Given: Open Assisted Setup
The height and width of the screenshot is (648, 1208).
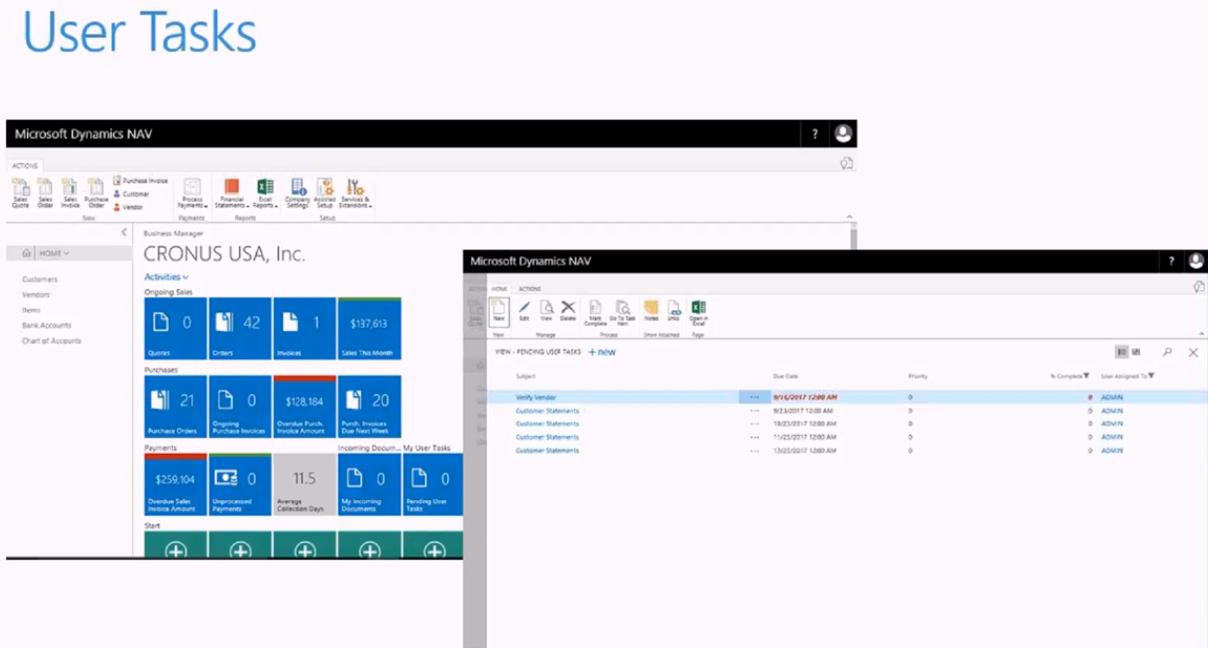Looking at the screenshot, I should 325,192.
